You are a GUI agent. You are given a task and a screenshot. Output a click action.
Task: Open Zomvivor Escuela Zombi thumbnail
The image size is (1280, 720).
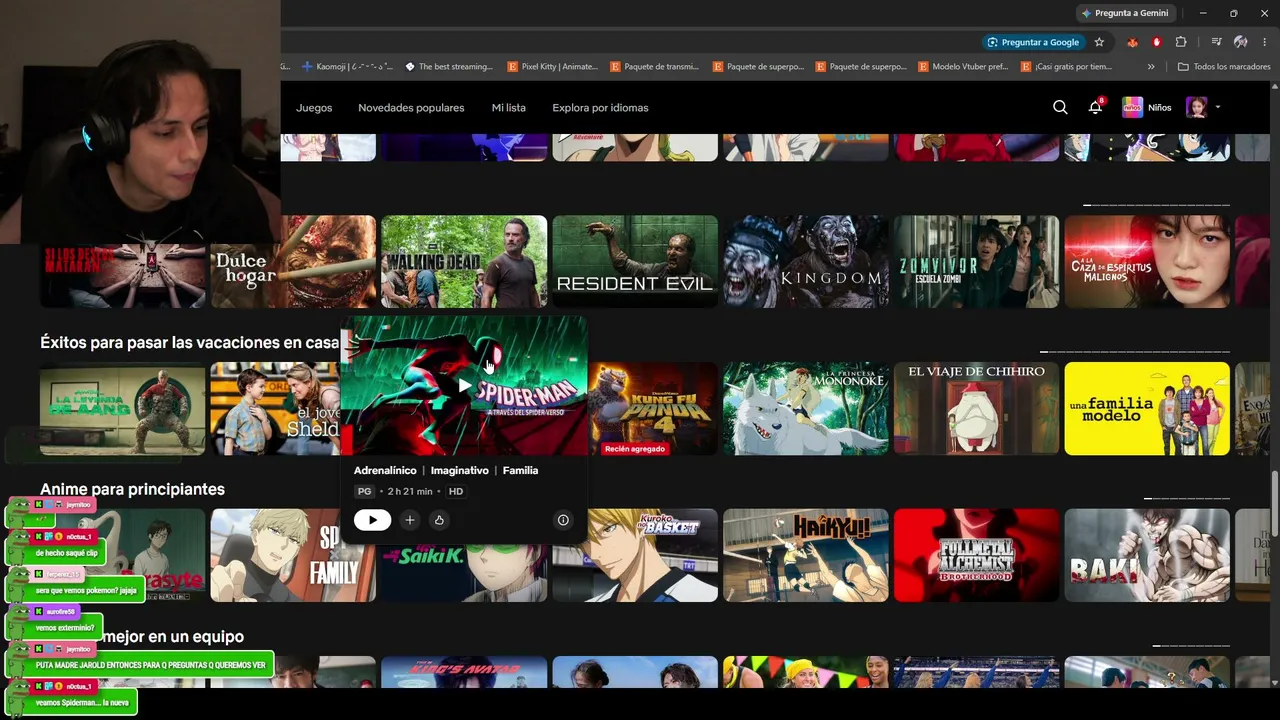point(976,261)
